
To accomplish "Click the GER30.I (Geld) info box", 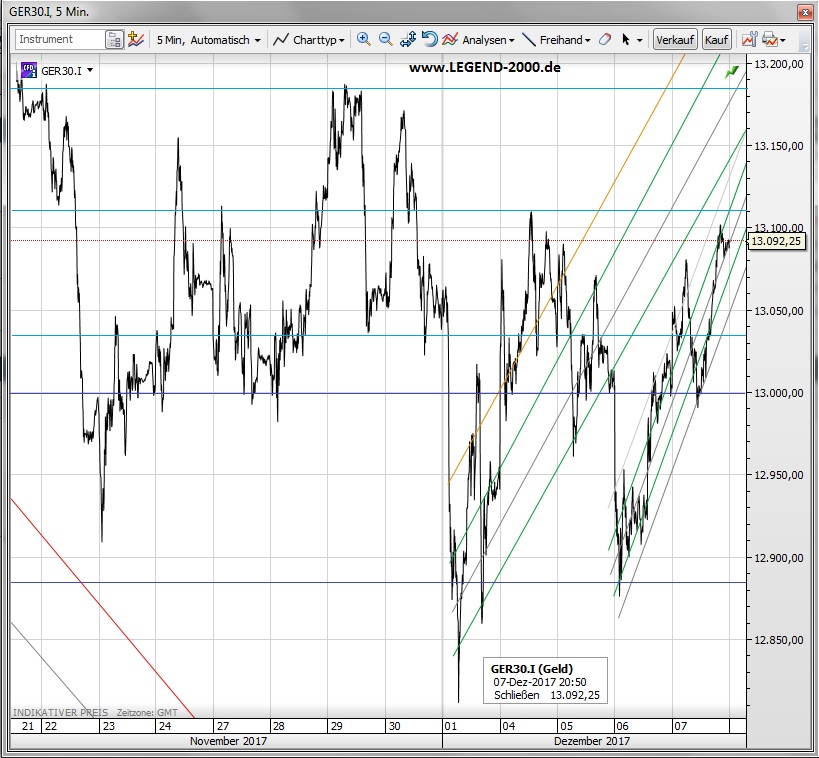I will [545, 681].
